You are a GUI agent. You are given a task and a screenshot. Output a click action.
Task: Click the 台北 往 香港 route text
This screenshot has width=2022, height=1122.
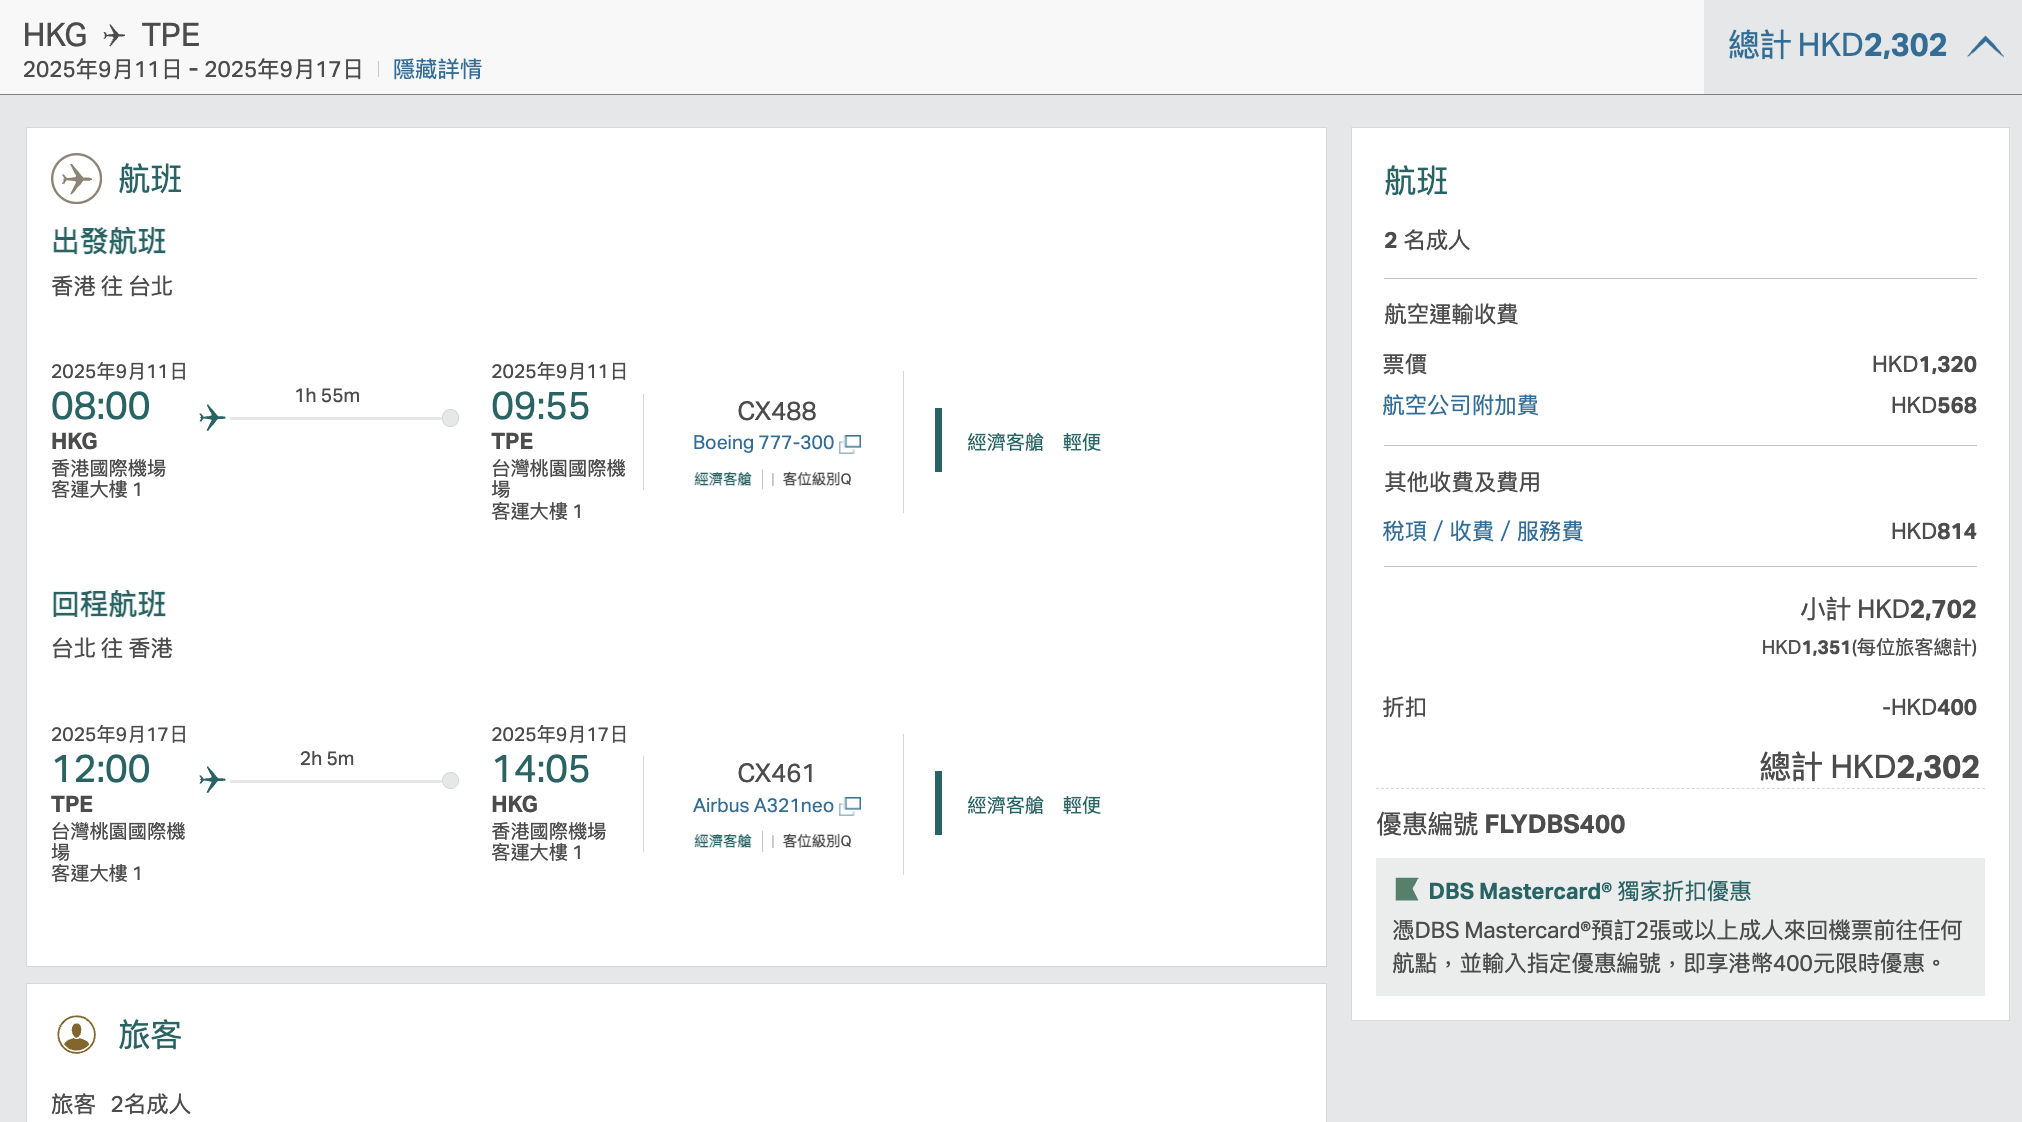coord(112,648)
